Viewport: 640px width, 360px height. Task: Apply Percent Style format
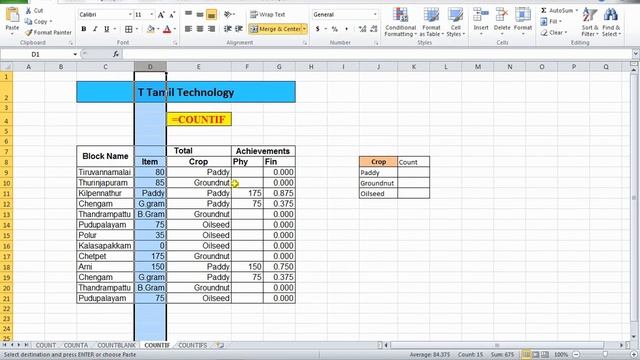335,29
